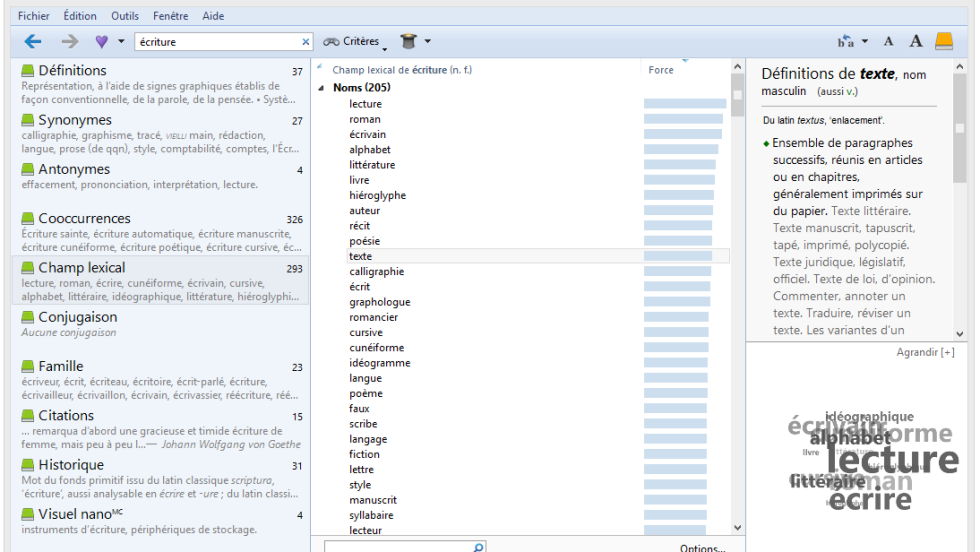The image size is (980, 552).
Task: Click the strength bar next to lecture
Action: [684, 104]
